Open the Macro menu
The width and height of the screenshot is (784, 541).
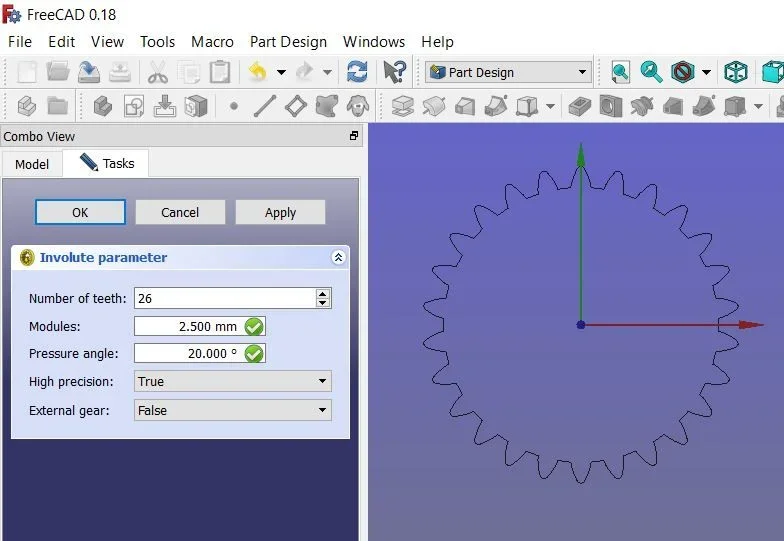coord(212,42)
